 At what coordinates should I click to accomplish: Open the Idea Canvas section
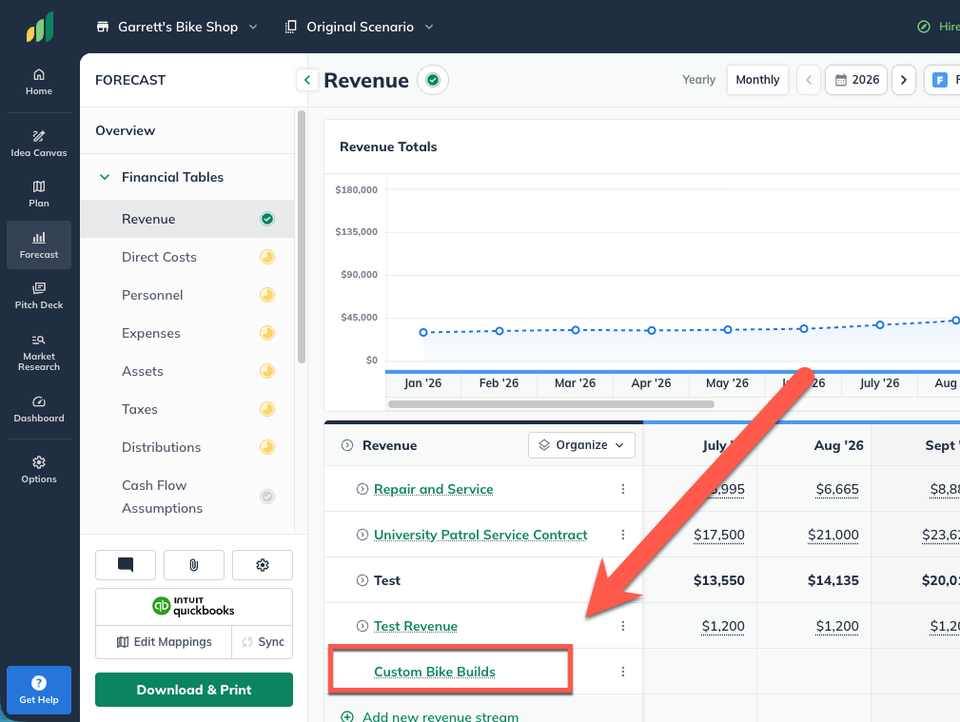click(x=39, y=144)
